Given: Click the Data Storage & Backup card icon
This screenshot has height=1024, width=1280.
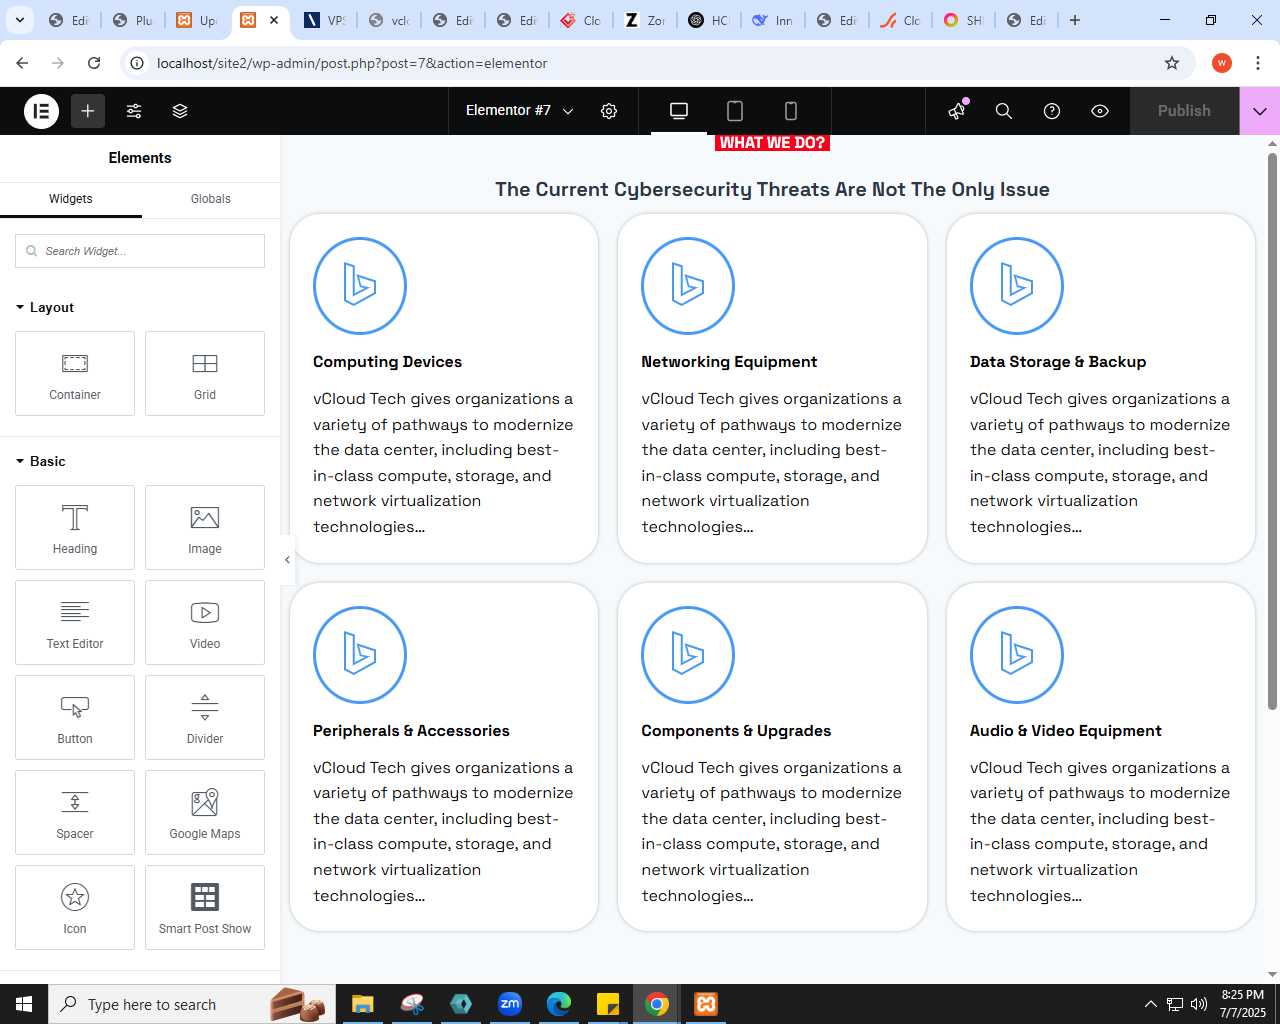Looking at the screenshot, I should tap(1017, 286).
